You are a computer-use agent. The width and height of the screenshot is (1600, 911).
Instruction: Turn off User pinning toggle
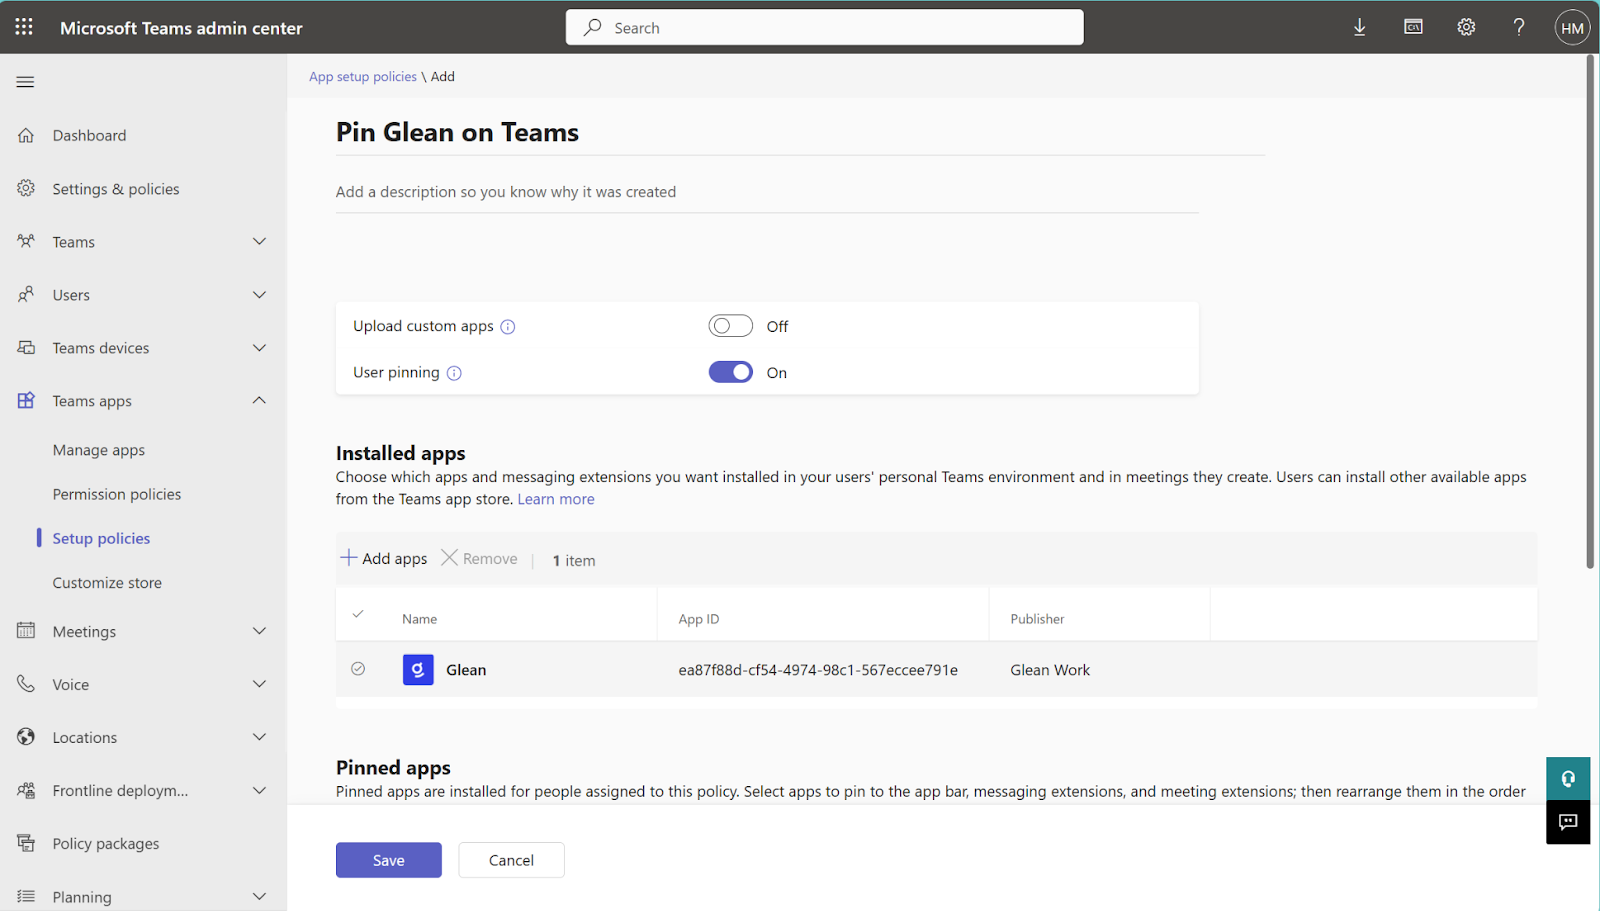pos(730,372)
